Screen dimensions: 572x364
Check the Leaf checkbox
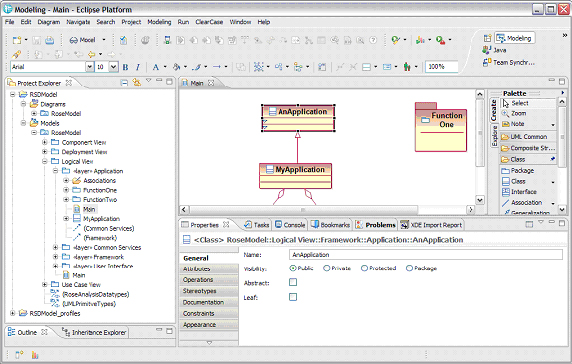pyautogui.click(x=293, y=297)
